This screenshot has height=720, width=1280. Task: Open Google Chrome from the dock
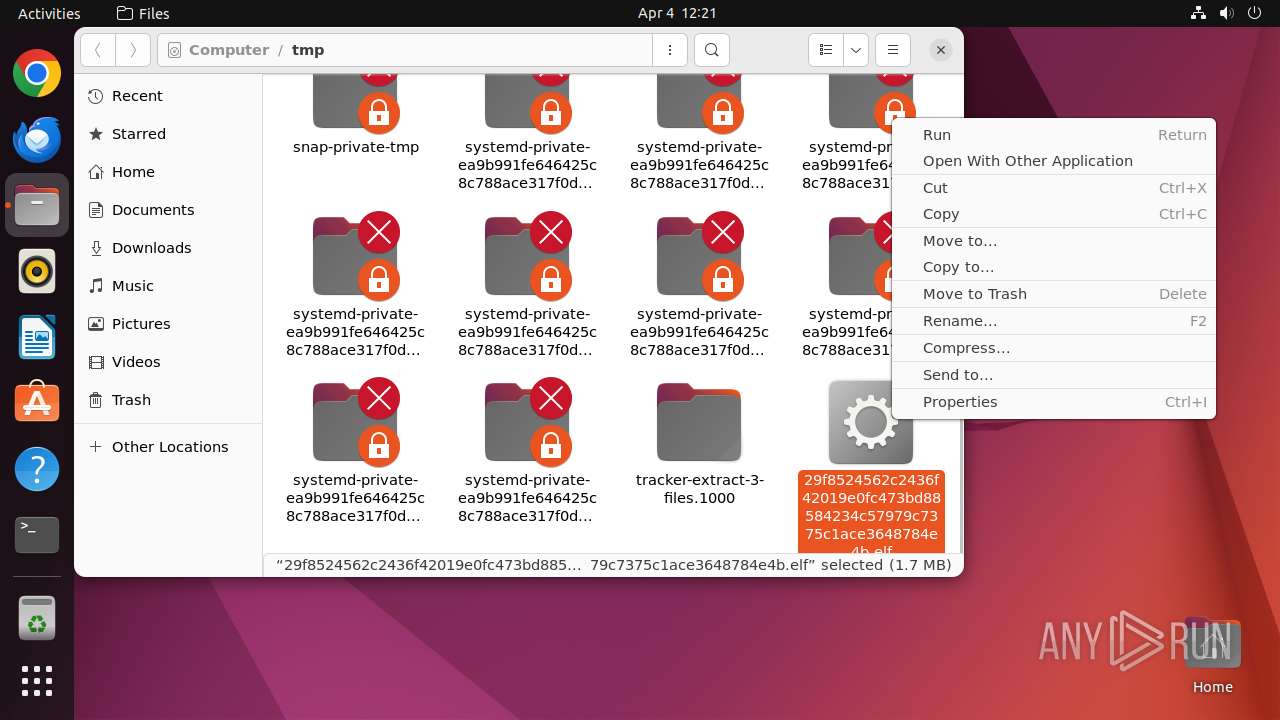click(37, 73)
